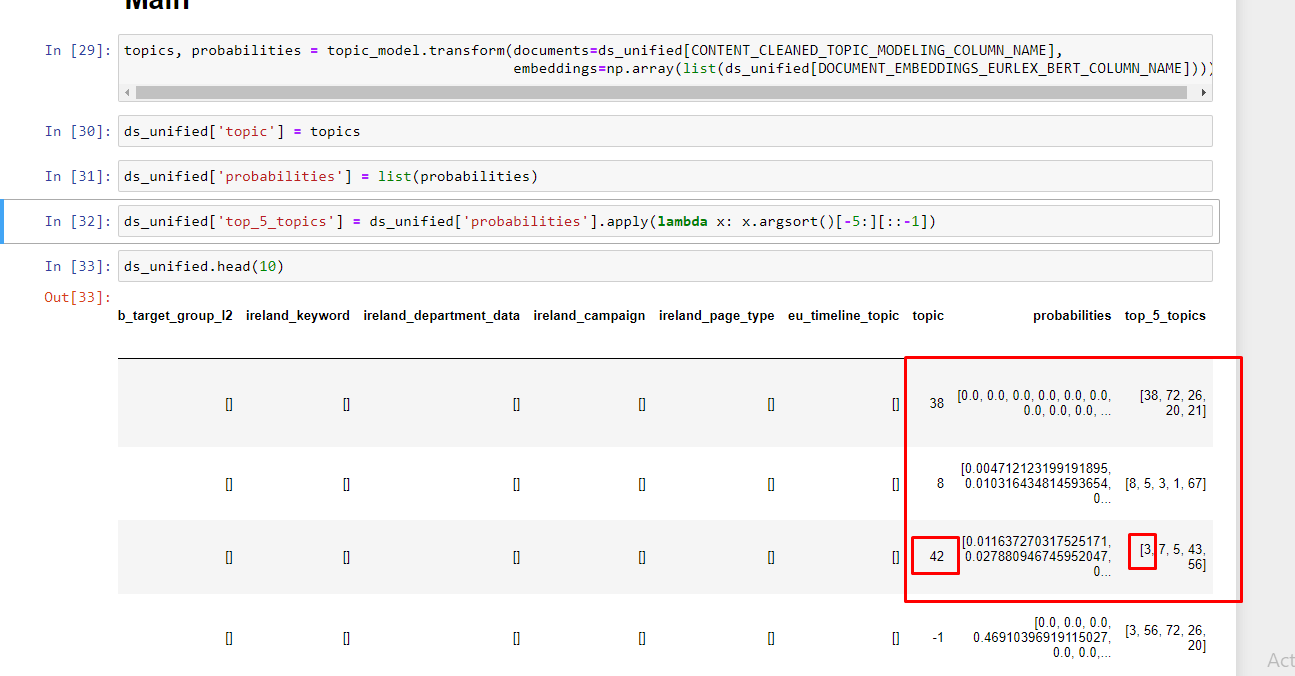This screenshot has width=1295, height=676.
Task: Click the top_5_topics lambda code cell
Action: (x=600, y=220)
